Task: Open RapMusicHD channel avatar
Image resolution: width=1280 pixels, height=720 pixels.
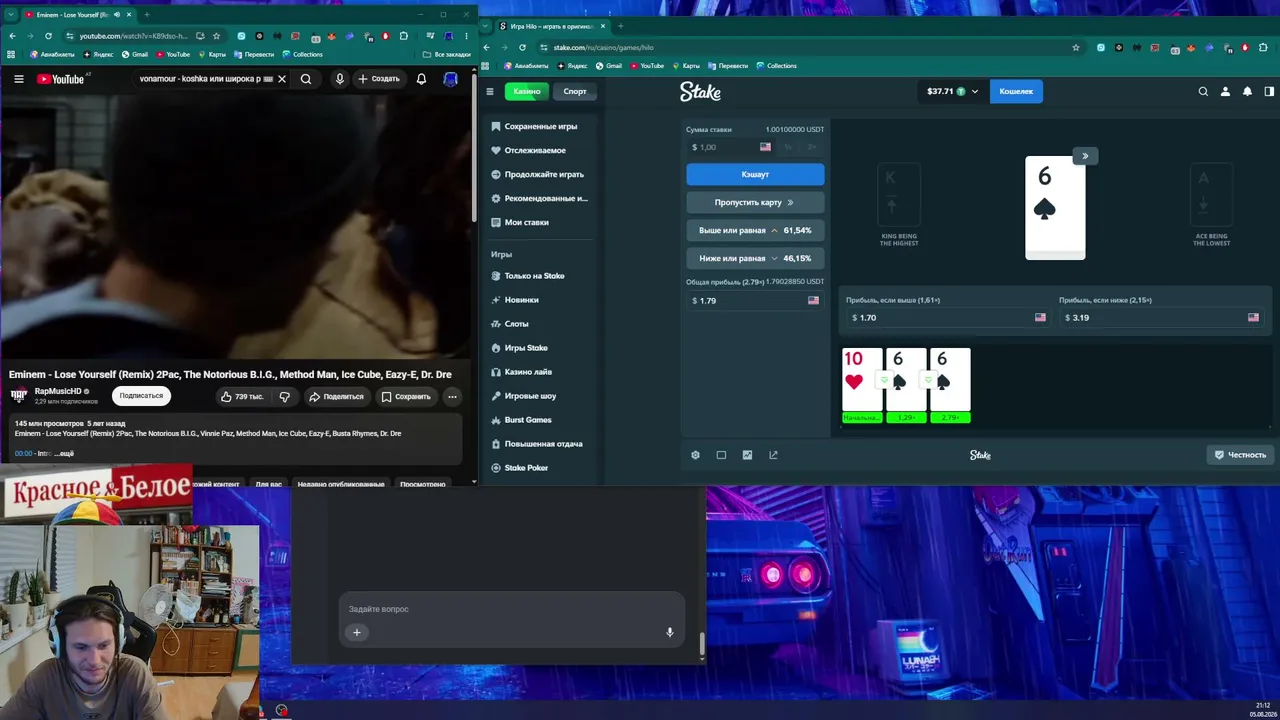Action: tap(19, 396)
